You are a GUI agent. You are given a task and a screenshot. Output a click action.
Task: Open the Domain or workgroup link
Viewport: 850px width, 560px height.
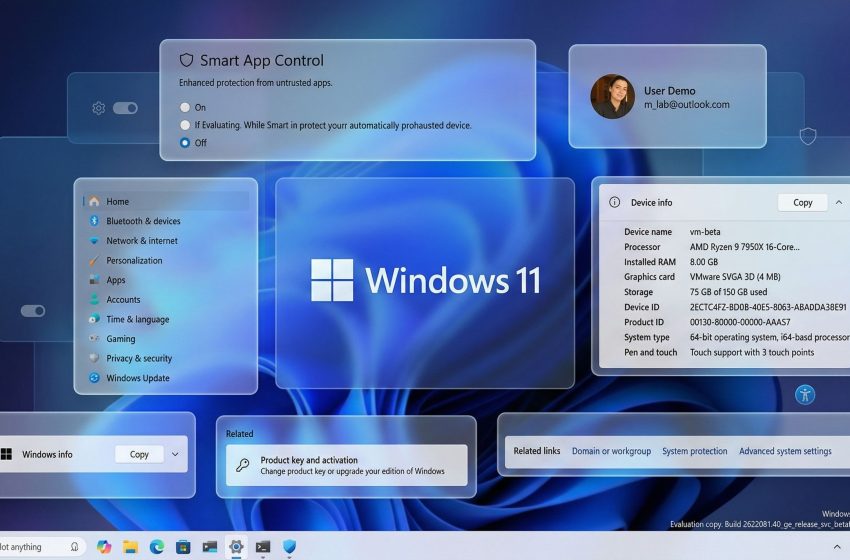(x=611, y=451)
